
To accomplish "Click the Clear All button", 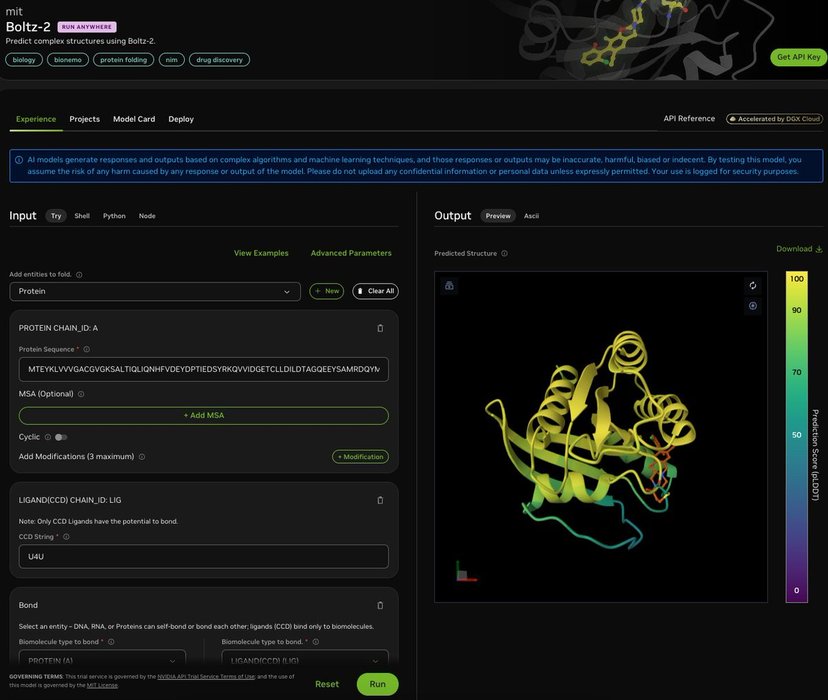I will click(x=375, y=291).
